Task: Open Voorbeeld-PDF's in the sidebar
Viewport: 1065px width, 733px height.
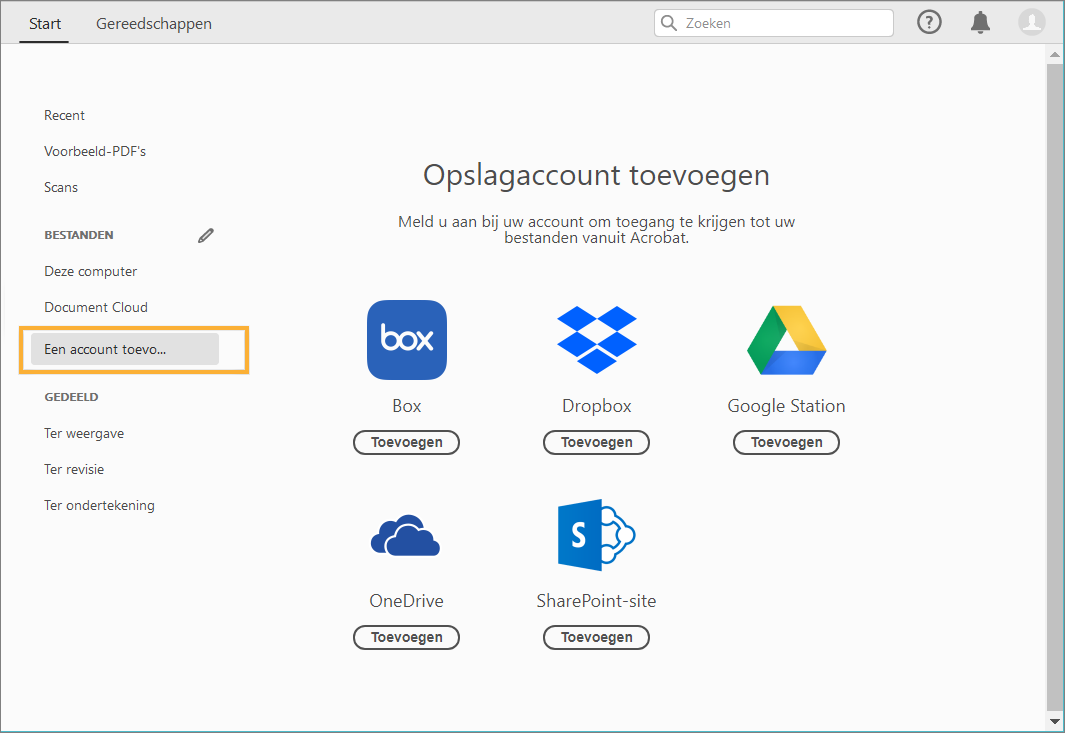Action: (95, 151)
